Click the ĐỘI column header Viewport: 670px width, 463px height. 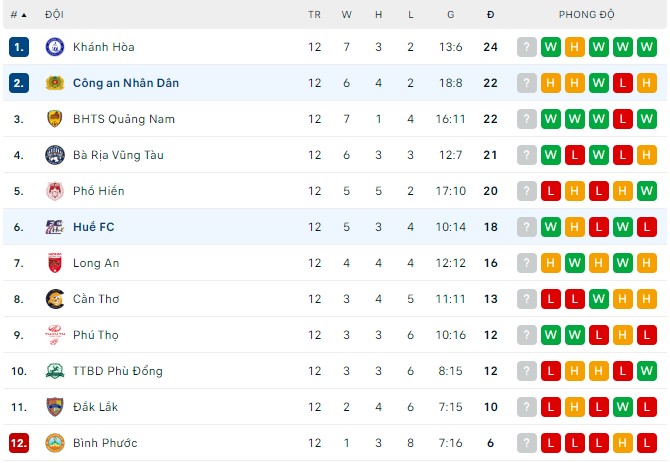click(55, 15)
